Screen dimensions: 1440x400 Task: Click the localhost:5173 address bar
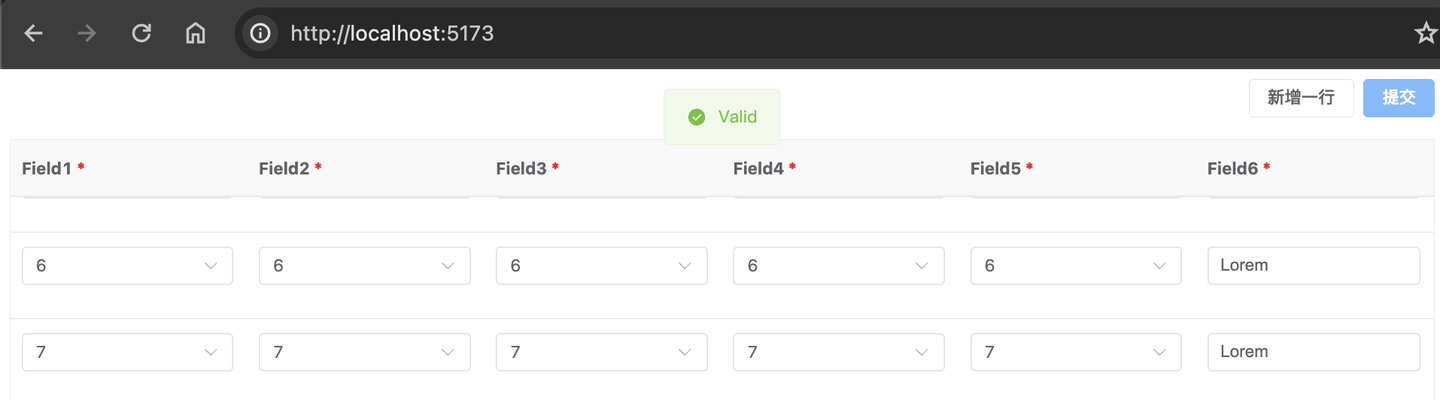(700, 34)
